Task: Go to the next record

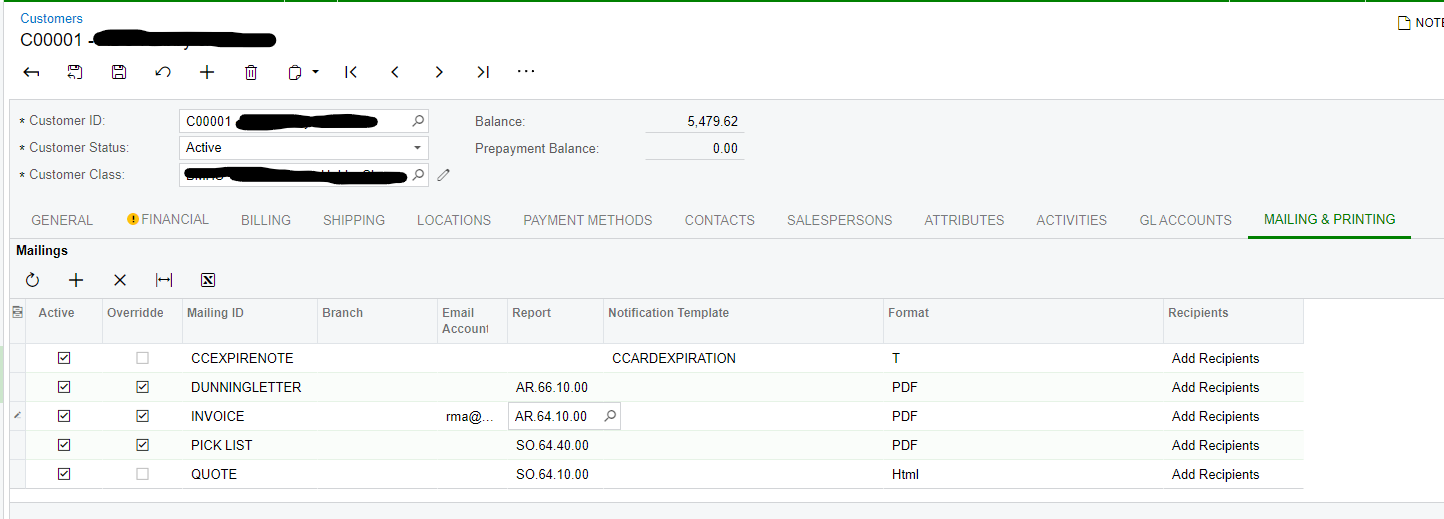Action: [x=439, y=72]
